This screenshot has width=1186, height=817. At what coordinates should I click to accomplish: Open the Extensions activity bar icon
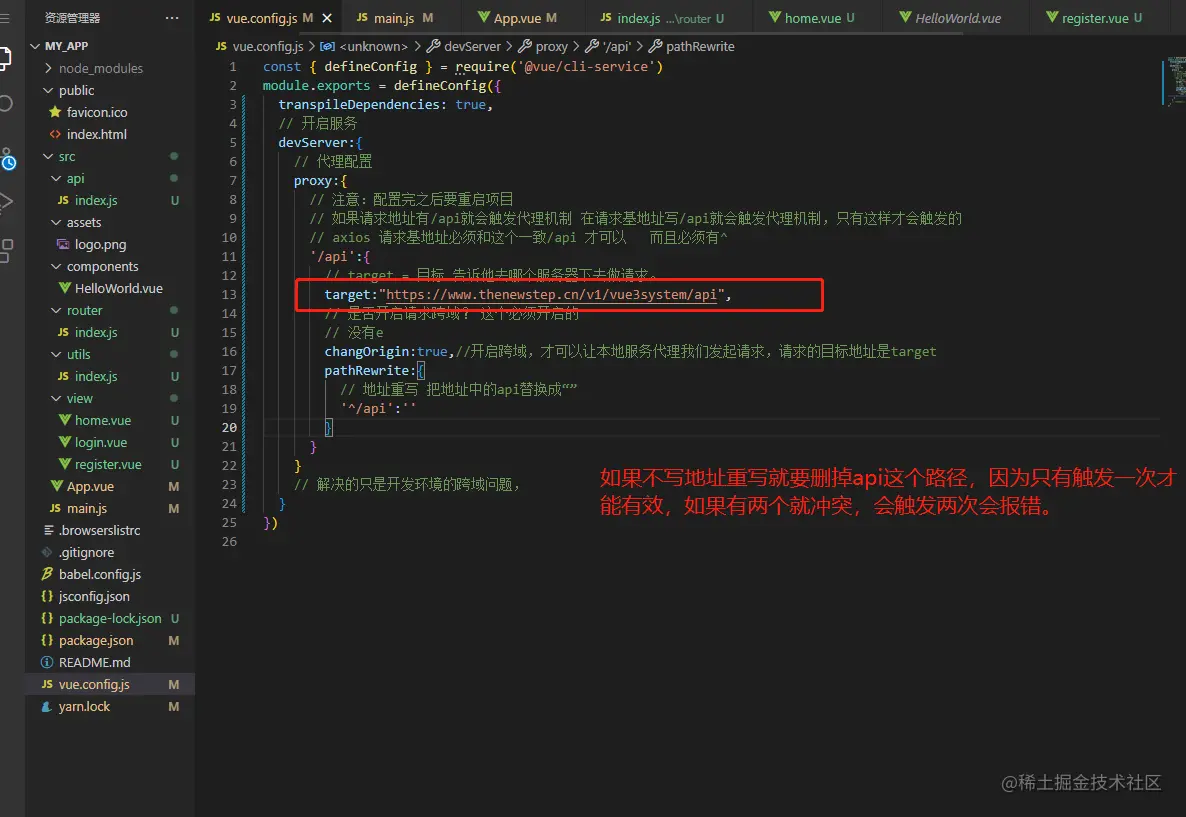coord(6,250)
